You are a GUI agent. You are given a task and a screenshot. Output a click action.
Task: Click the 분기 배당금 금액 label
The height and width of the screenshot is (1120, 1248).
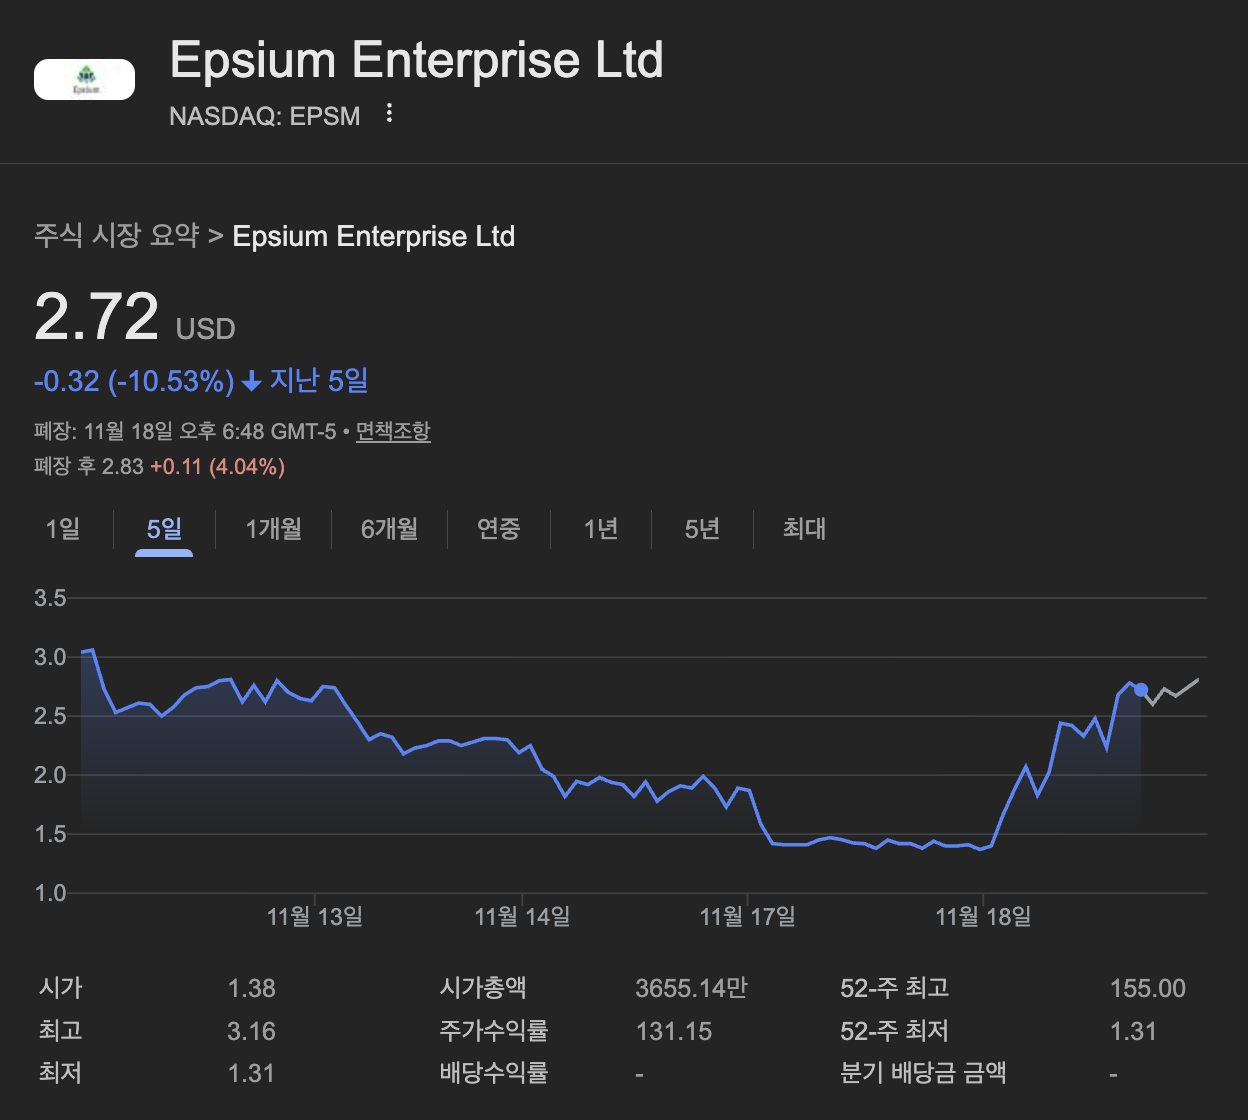[923, 1074]
